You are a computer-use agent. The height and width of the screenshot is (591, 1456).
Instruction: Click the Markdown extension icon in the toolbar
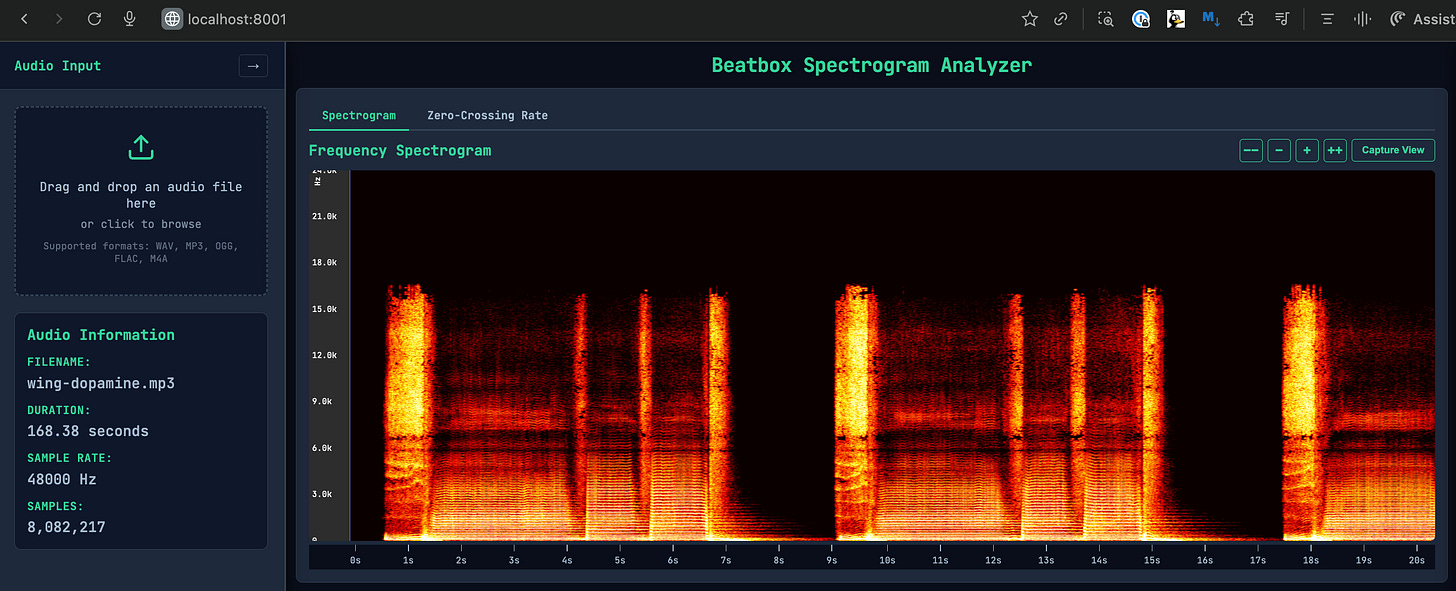pyautogui.click(x=1211, y=19)
